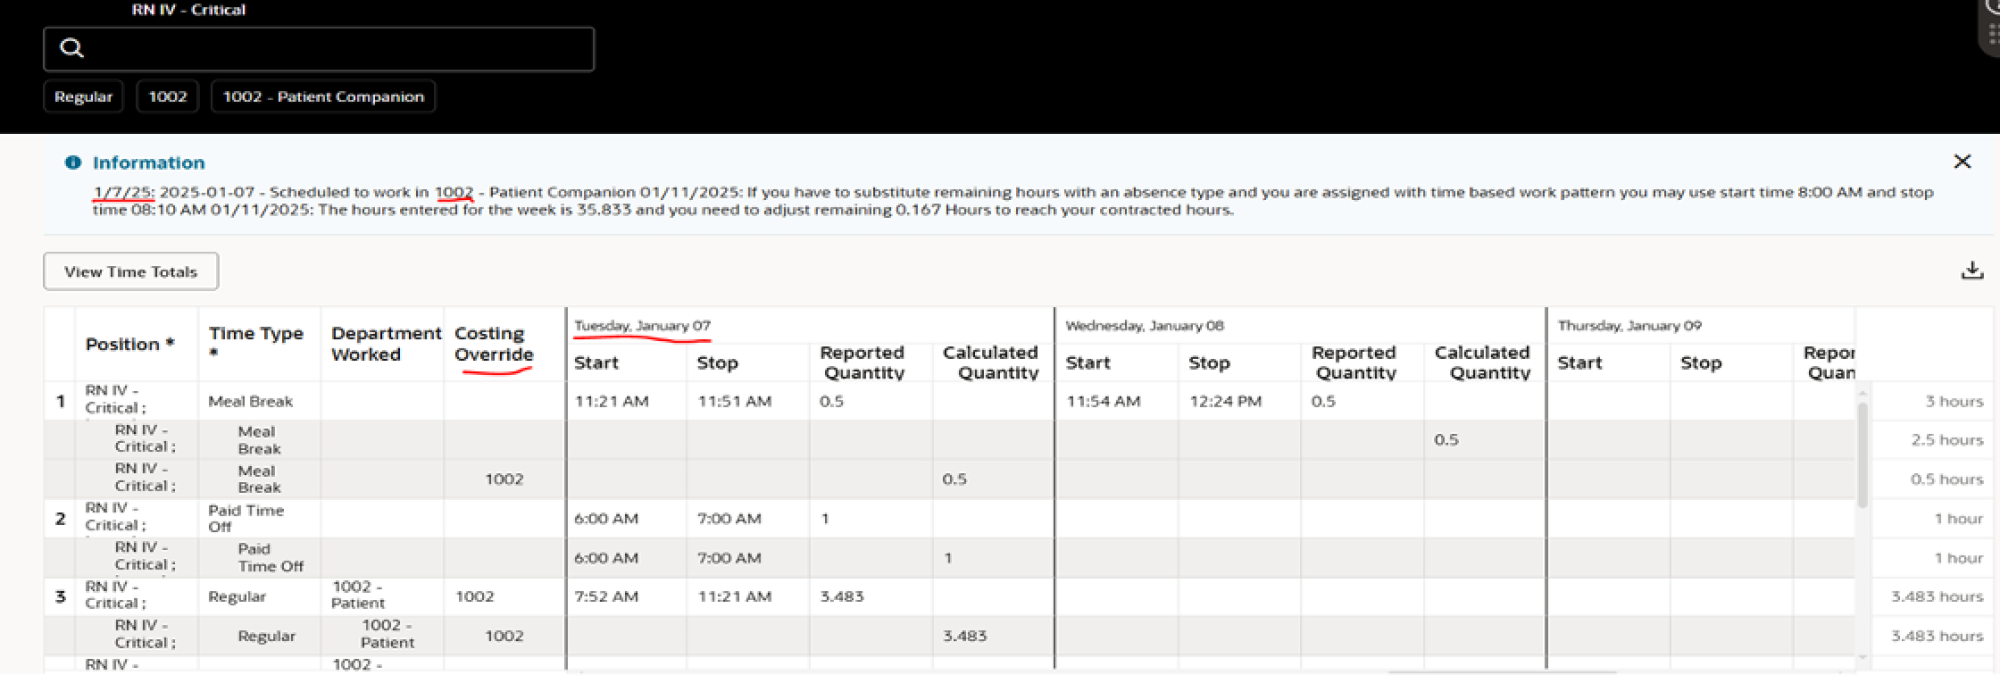Click the RN IV - Critical title
2000x675 pixels.
point(188,10)
